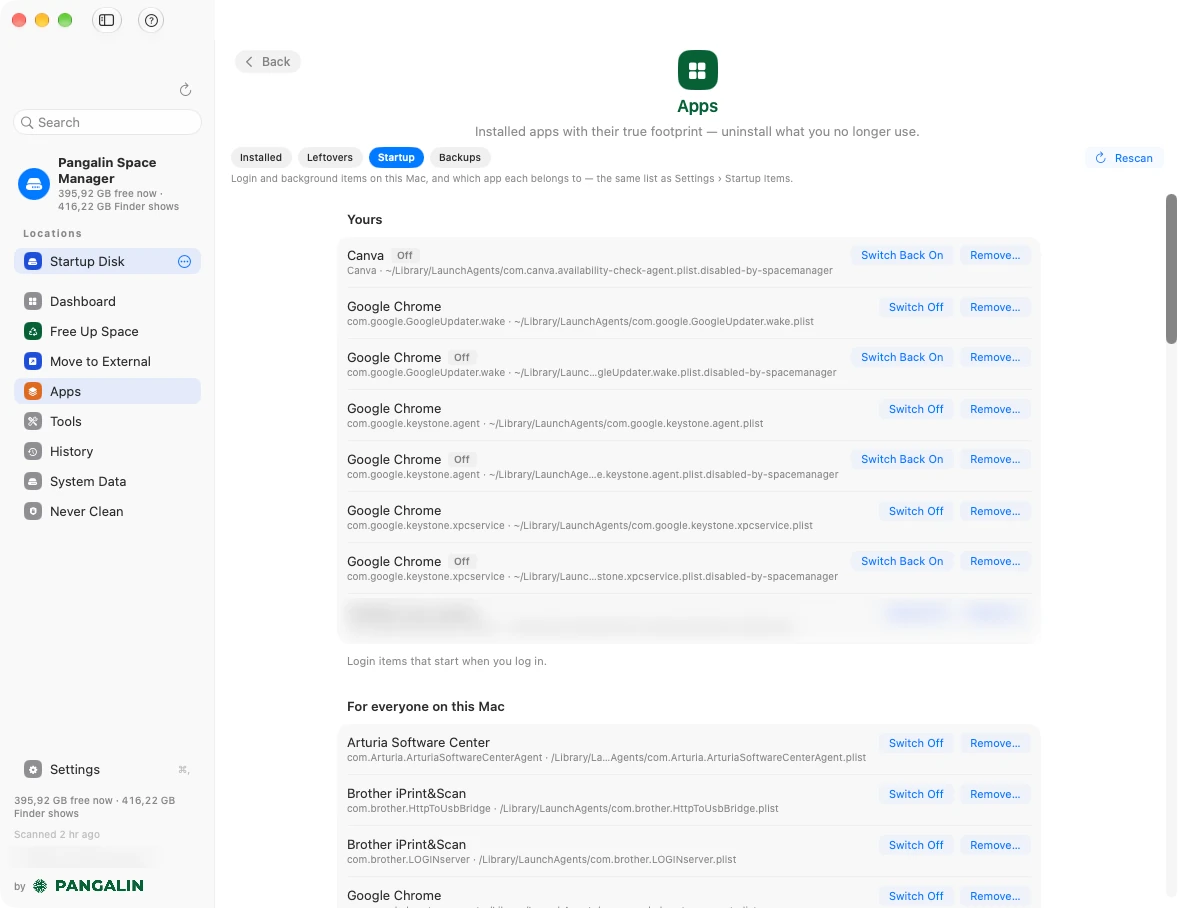
Task: Click the Never Clean icon
Action: point(32,512)
